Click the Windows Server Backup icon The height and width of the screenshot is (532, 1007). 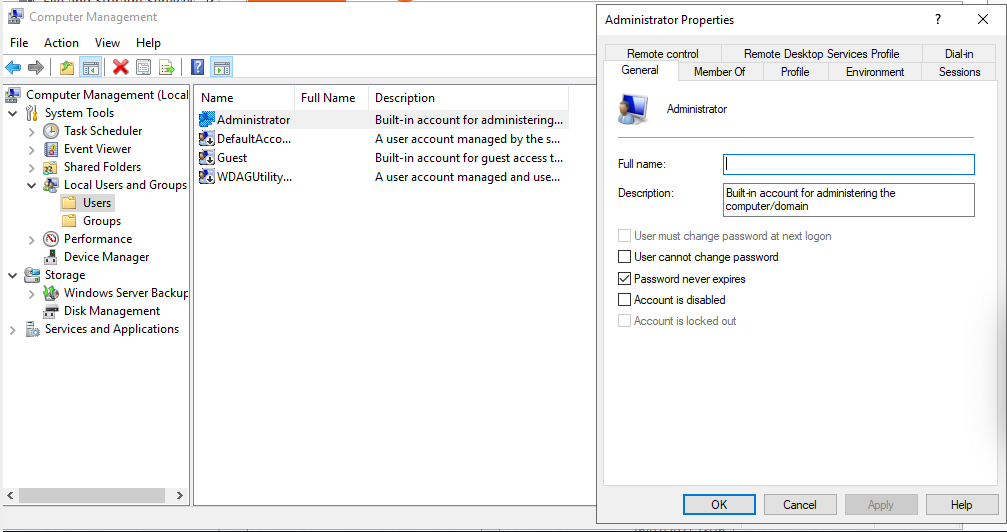51,293
